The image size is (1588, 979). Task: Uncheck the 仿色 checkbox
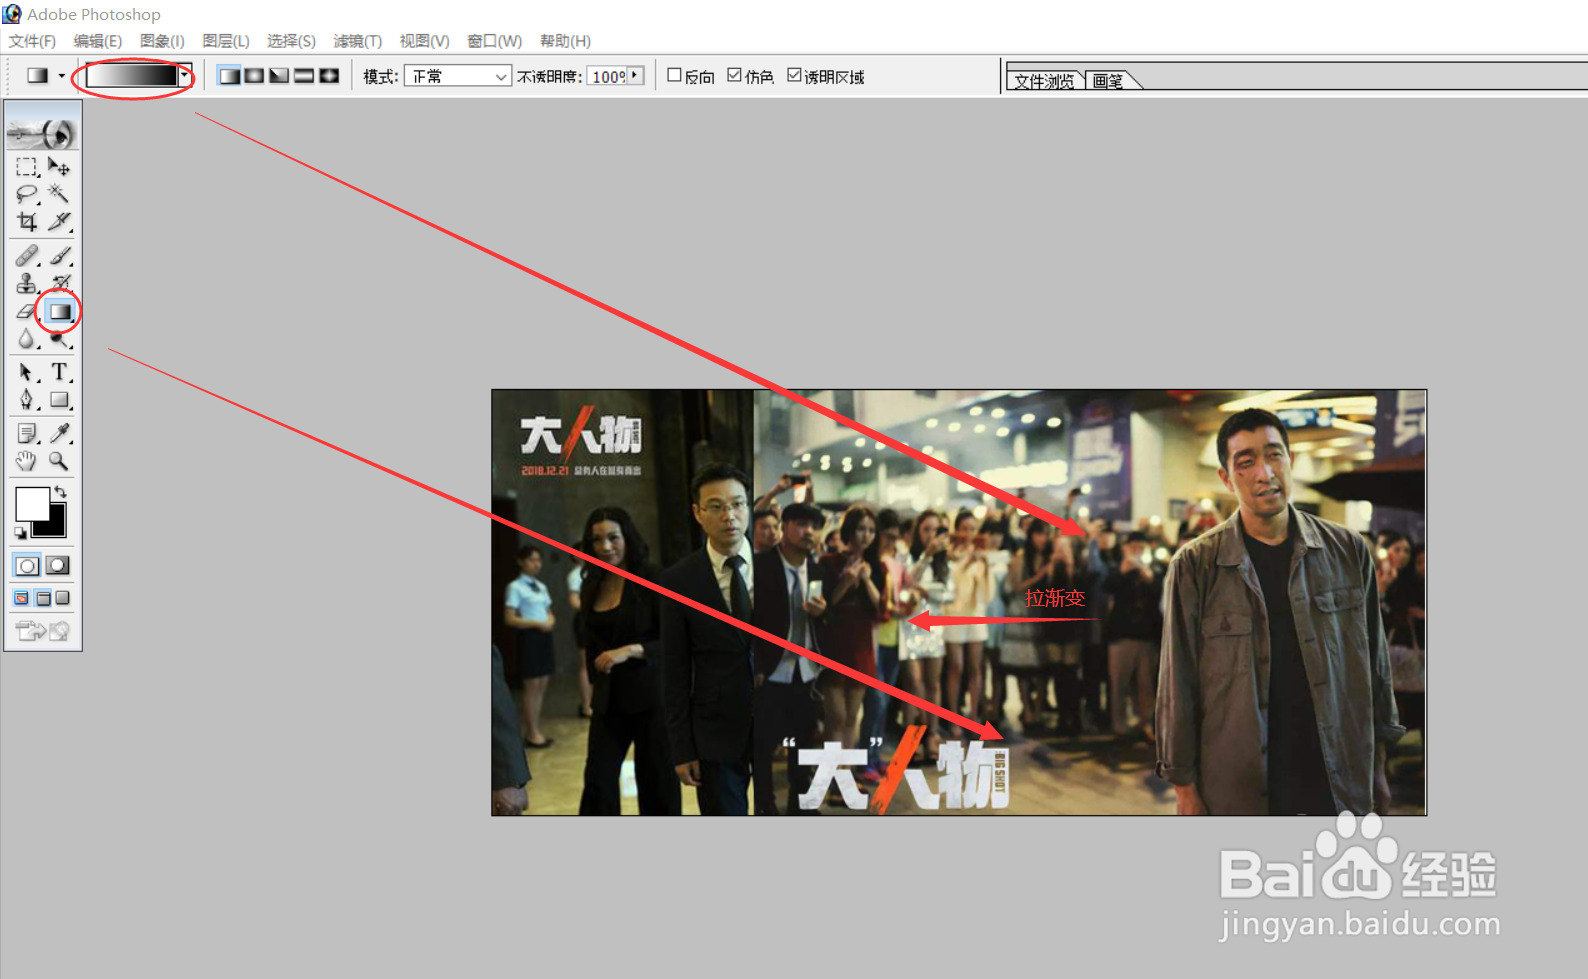tap(734, 75)
